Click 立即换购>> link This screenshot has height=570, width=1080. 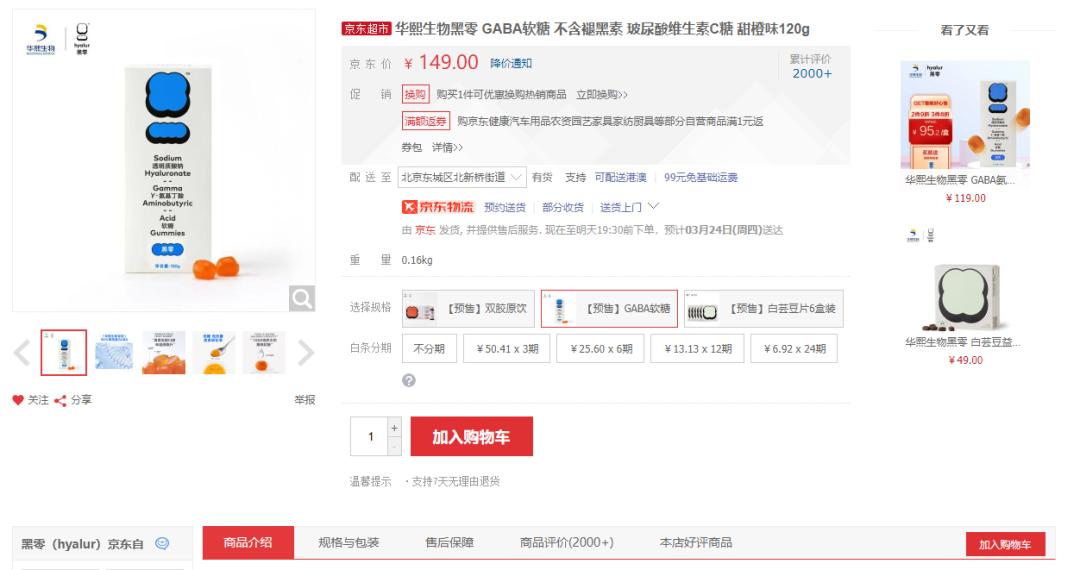[602, 94]
